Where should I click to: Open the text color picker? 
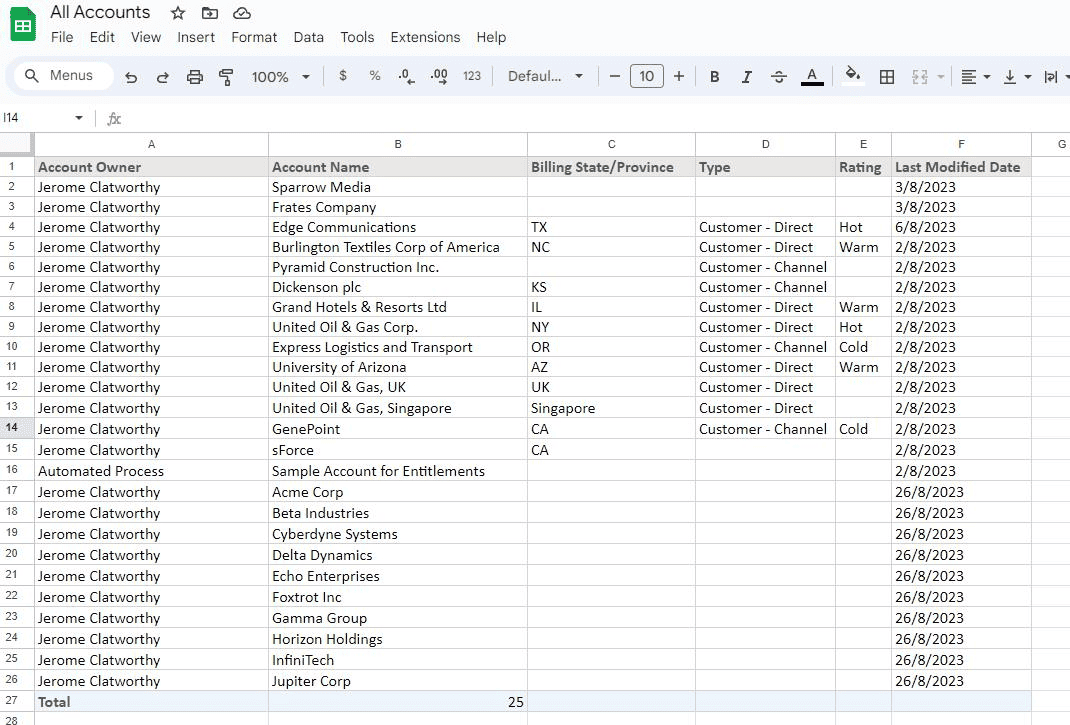pos(812,76)
